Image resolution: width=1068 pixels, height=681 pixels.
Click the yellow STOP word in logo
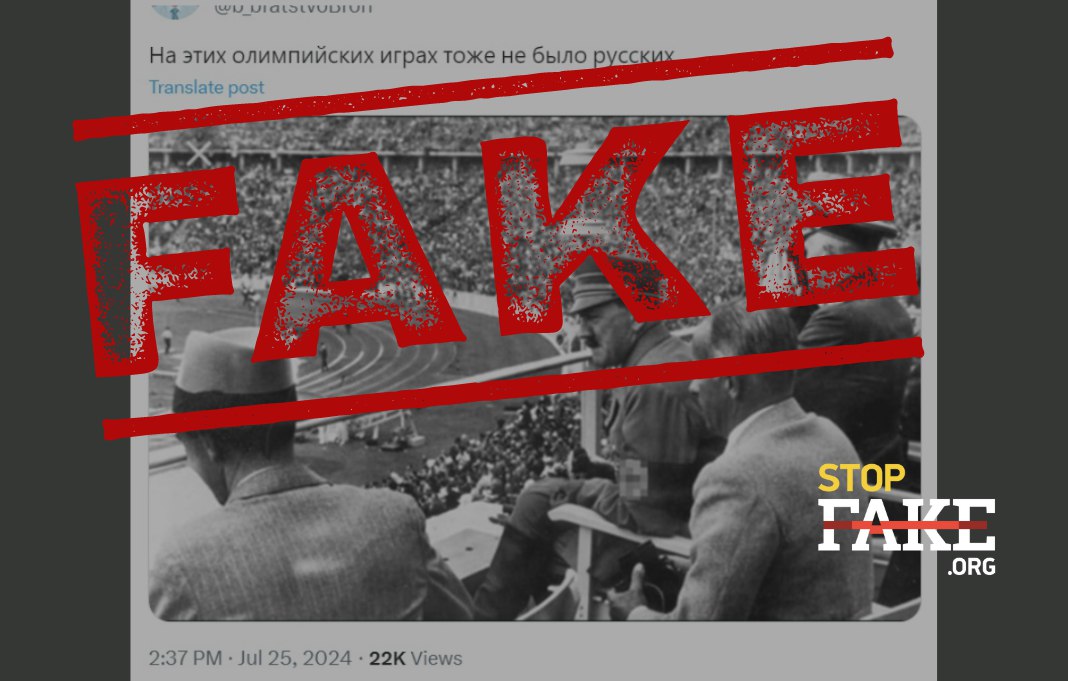pos(861,478)
